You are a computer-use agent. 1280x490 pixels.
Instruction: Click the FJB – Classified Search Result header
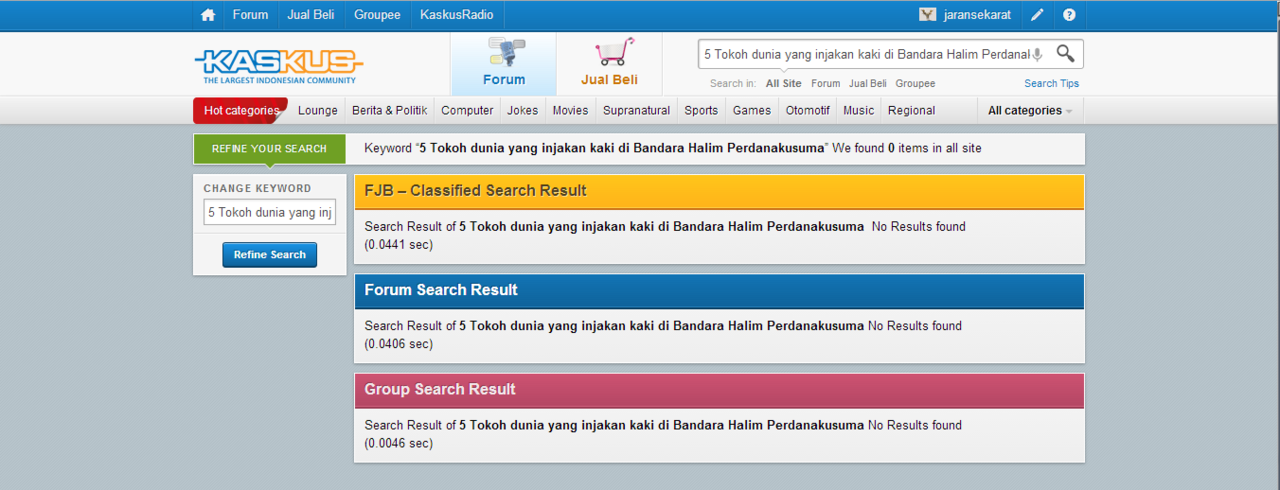[x=719, y=191]
